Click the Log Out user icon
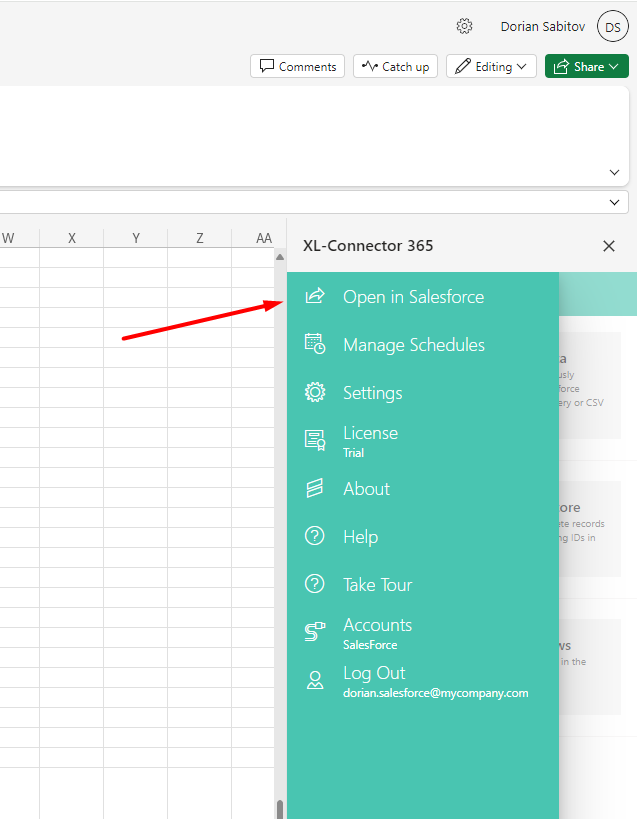 [x=315, y=680]
